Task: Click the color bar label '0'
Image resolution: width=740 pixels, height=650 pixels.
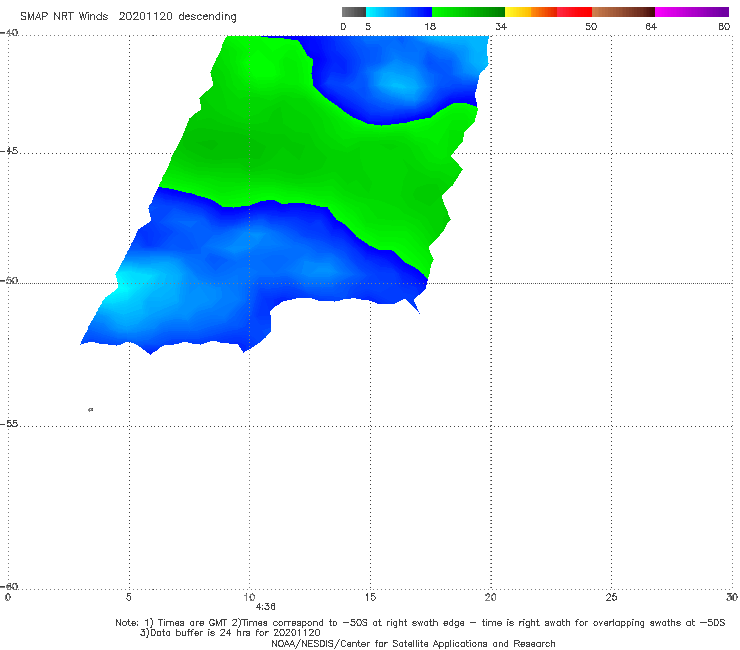Action: pos(343,26)
